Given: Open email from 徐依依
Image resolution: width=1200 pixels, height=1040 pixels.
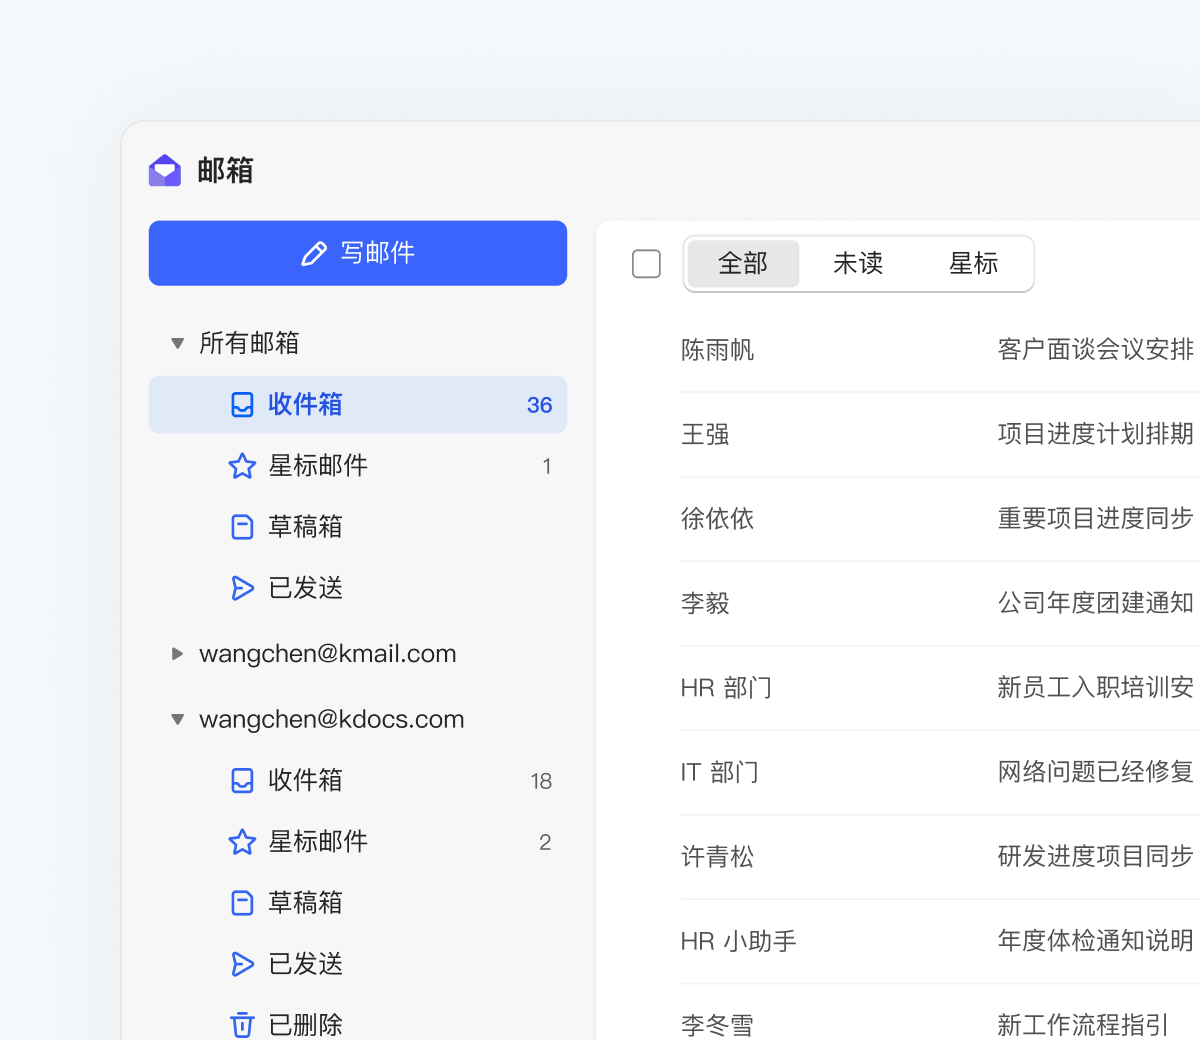Looking at the screenshot, I should 717,518.
